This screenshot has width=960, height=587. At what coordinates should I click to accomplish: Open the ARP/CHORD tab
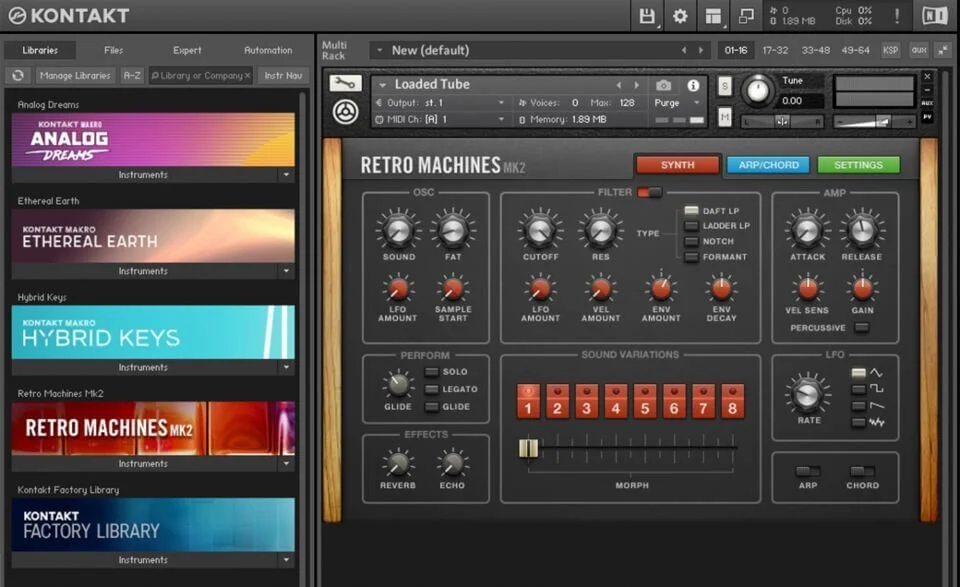(767, 165)
